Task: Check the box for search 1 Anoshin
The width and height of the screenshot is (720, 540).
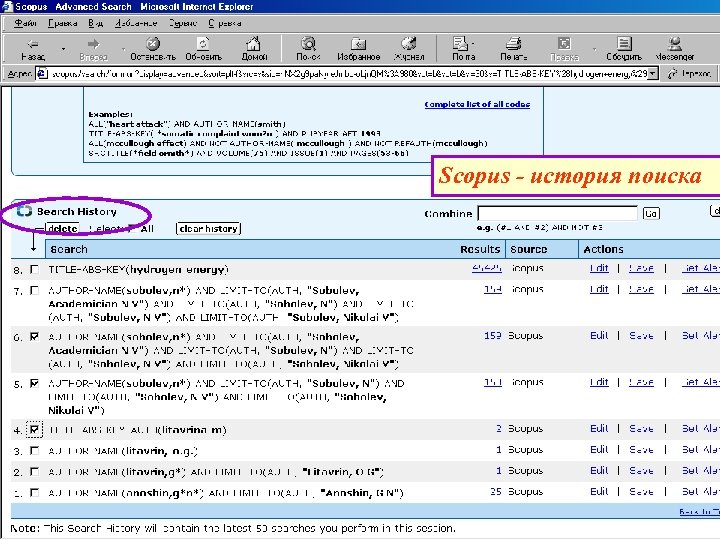Action: coord(34,493)
